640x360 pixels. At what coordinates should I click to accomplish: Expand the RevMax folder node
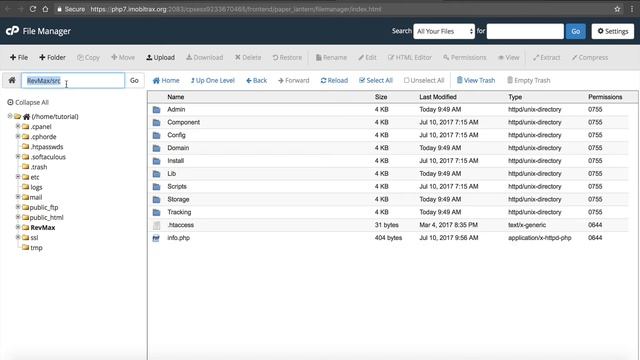pyautogui.click(x=18, y=227)
